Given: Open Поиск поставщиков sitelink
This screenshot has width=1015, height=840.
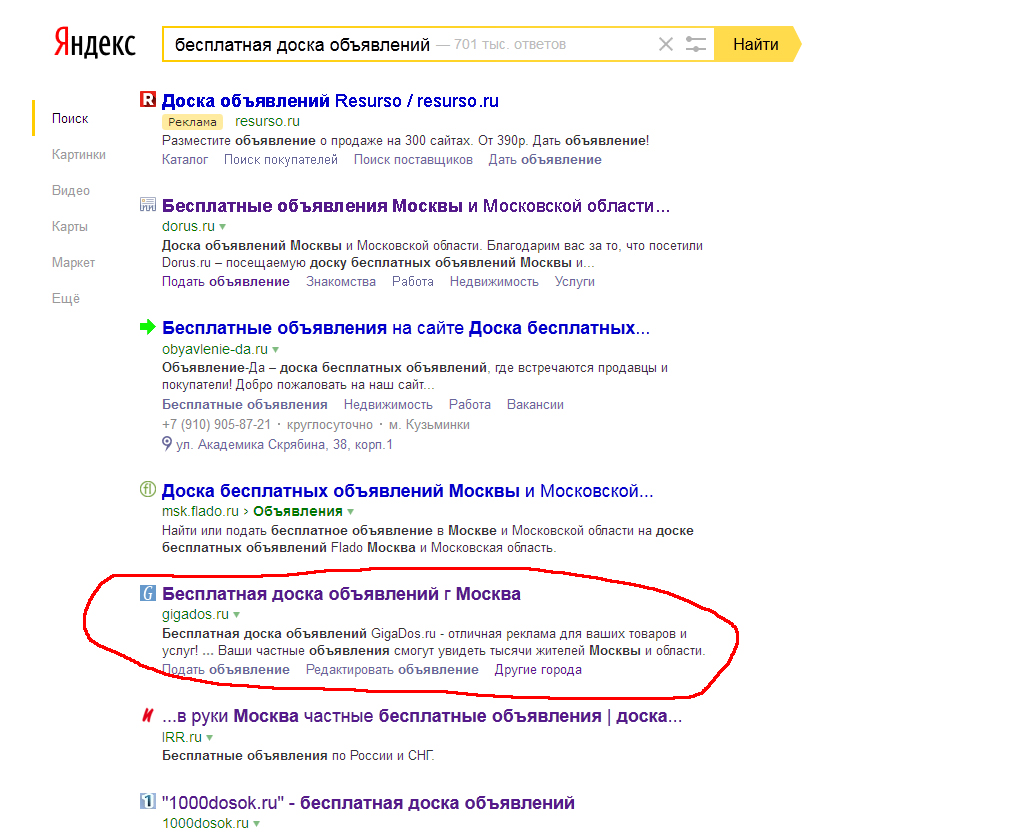Looking at the screenshot, I should [x=413, y=160].
